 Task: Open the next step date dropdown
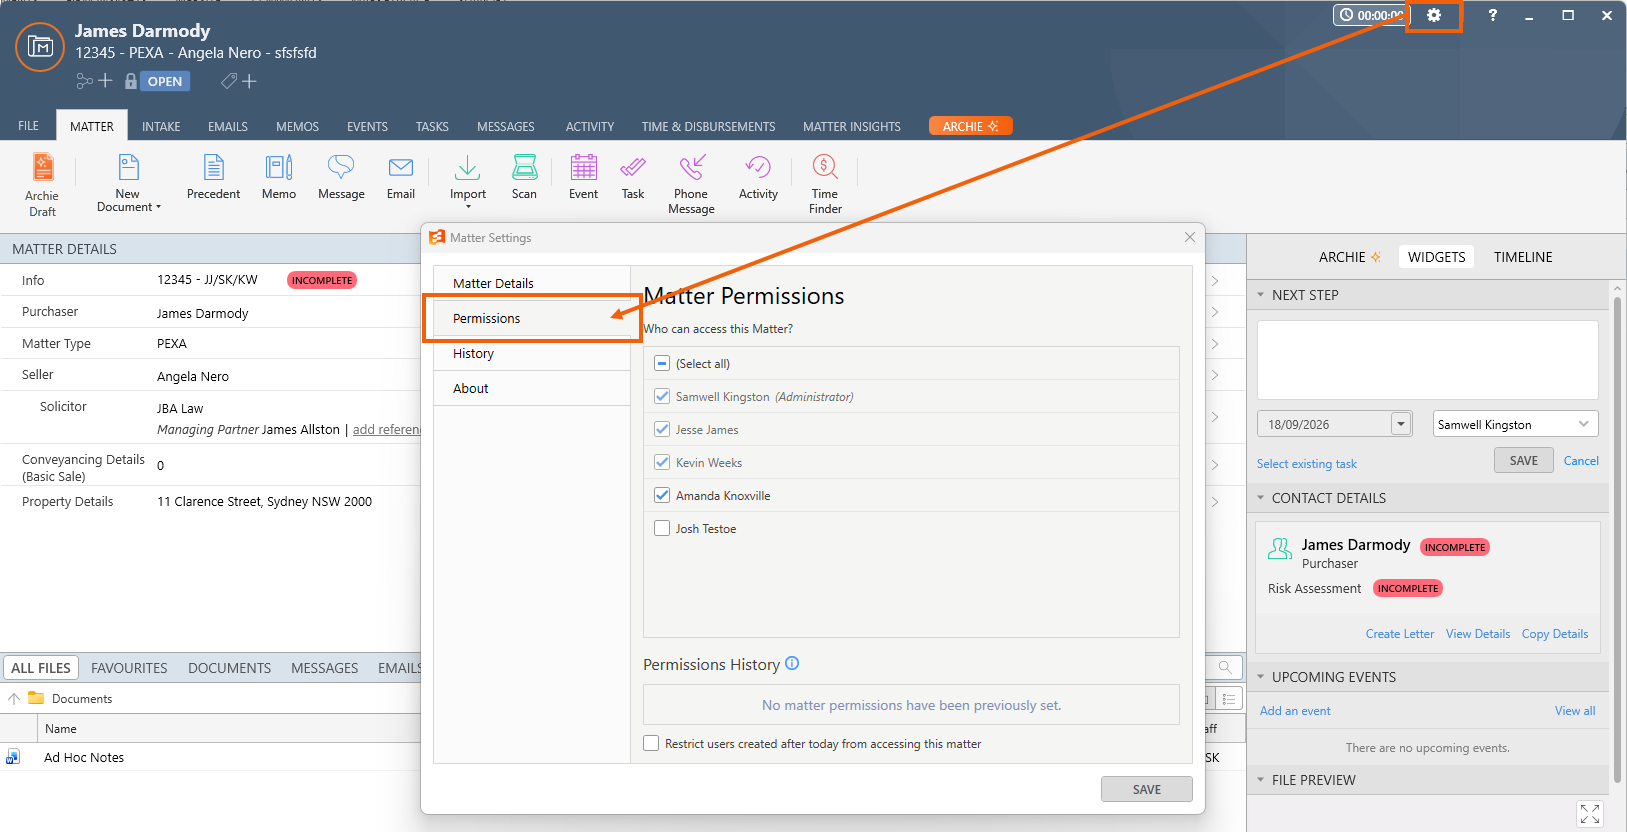coord(1401,424)
